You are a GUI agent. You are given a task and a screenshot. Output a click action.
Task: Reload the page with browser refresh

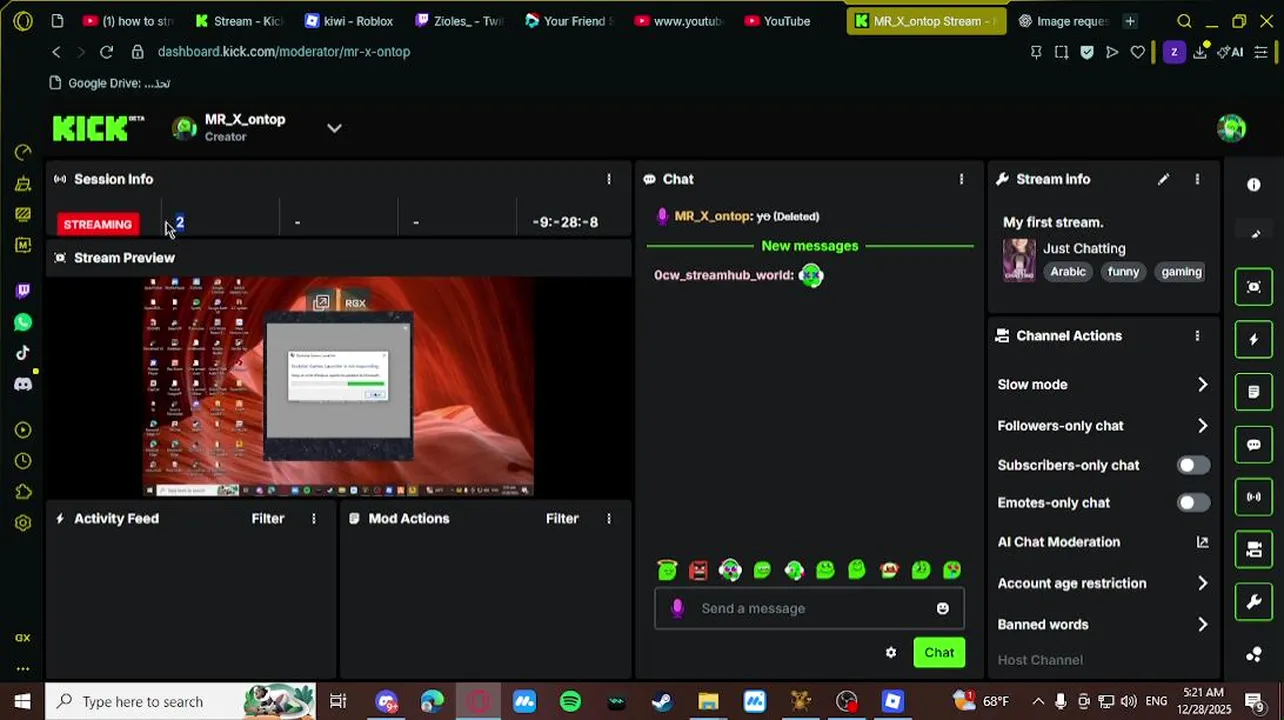coord(107,51)
